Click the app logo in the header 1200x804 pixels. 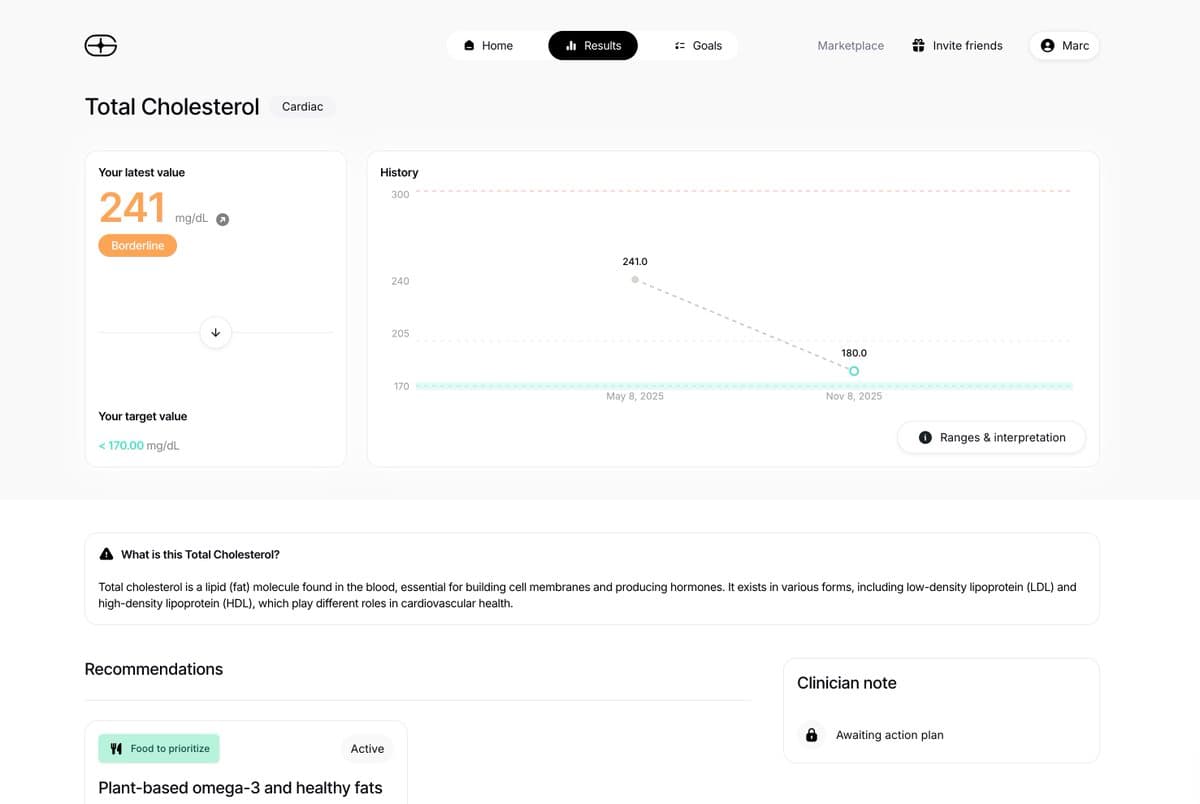click(x=101, y=45)
